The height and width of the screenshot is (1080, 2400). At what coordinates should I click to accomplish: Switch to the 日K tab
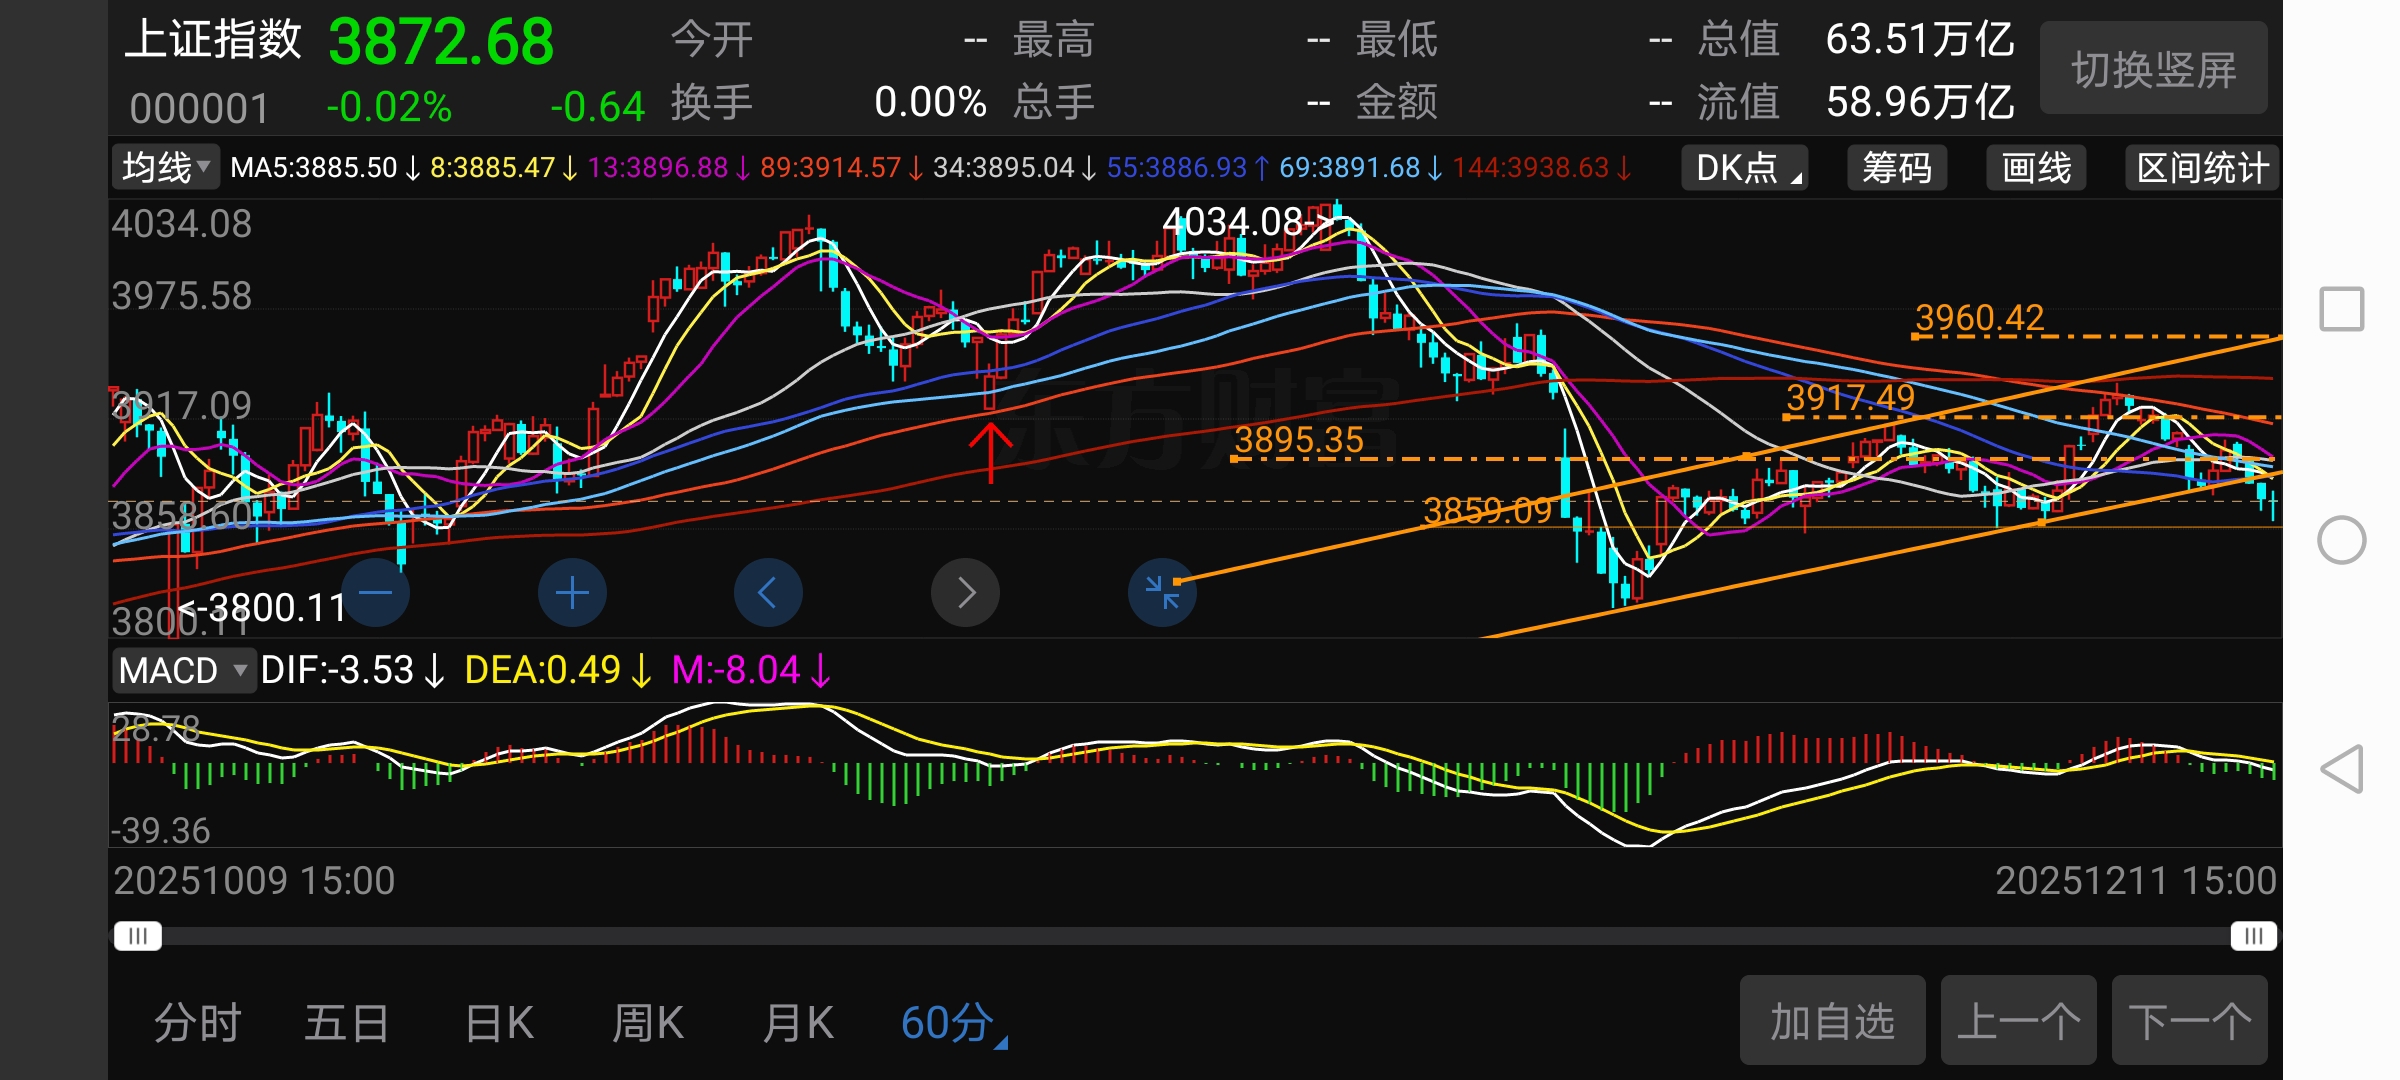[x=499, y=1023]
